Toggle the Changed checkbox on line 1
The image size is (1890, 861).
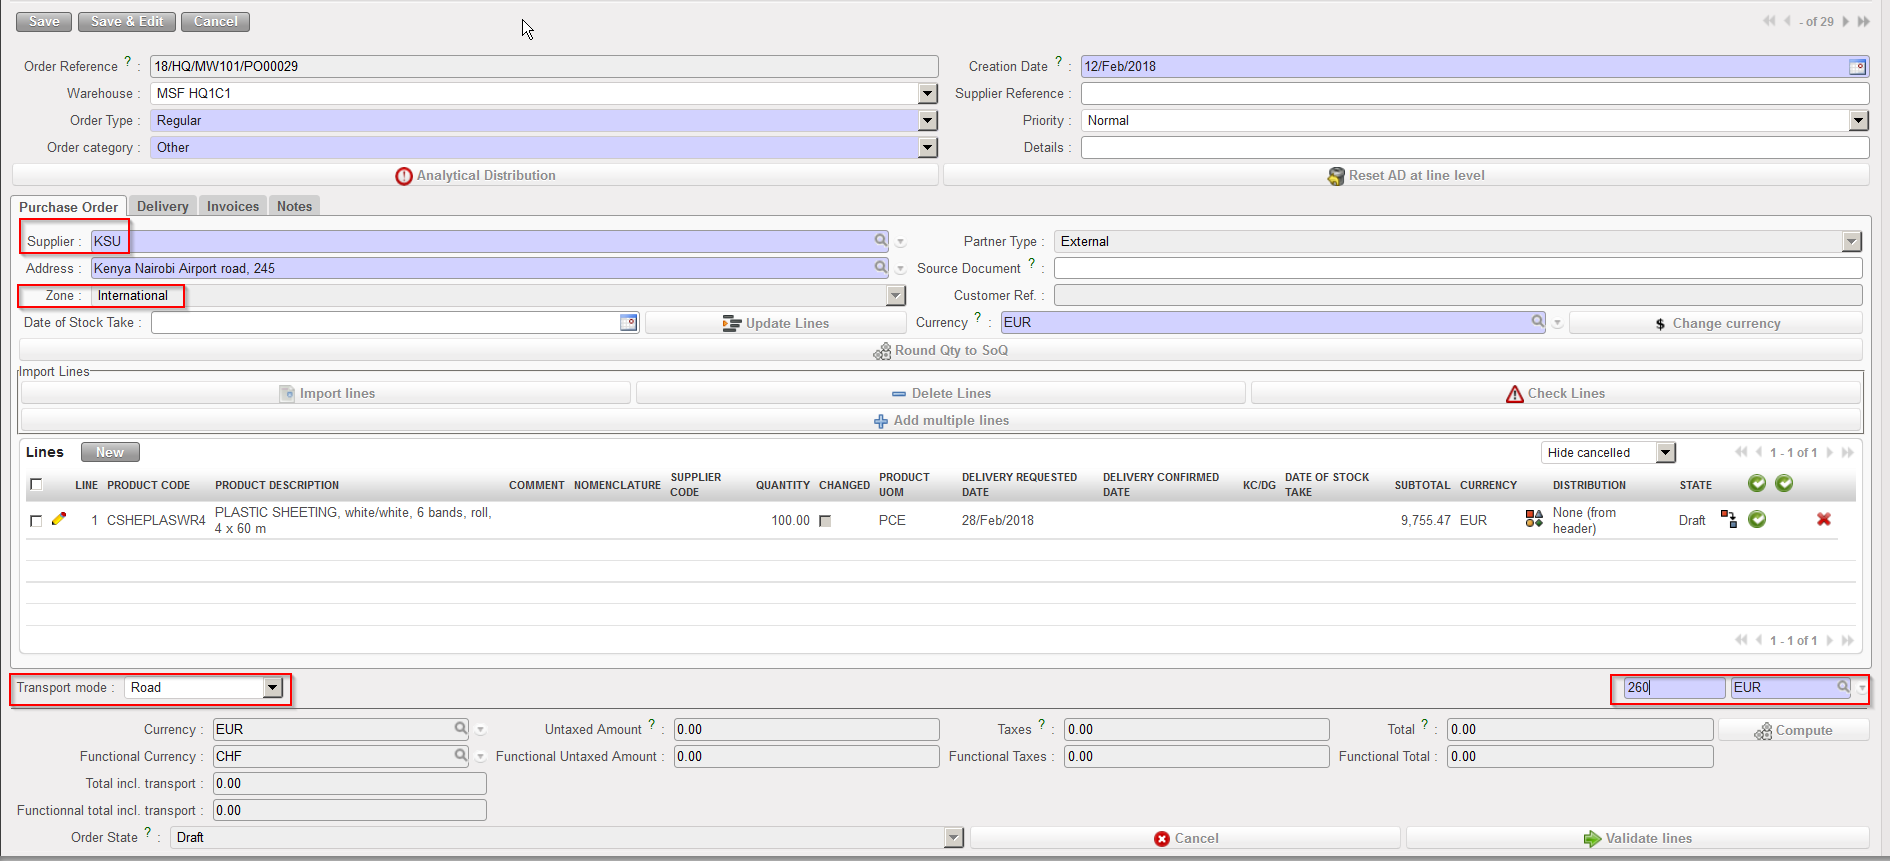click(825, 521)
